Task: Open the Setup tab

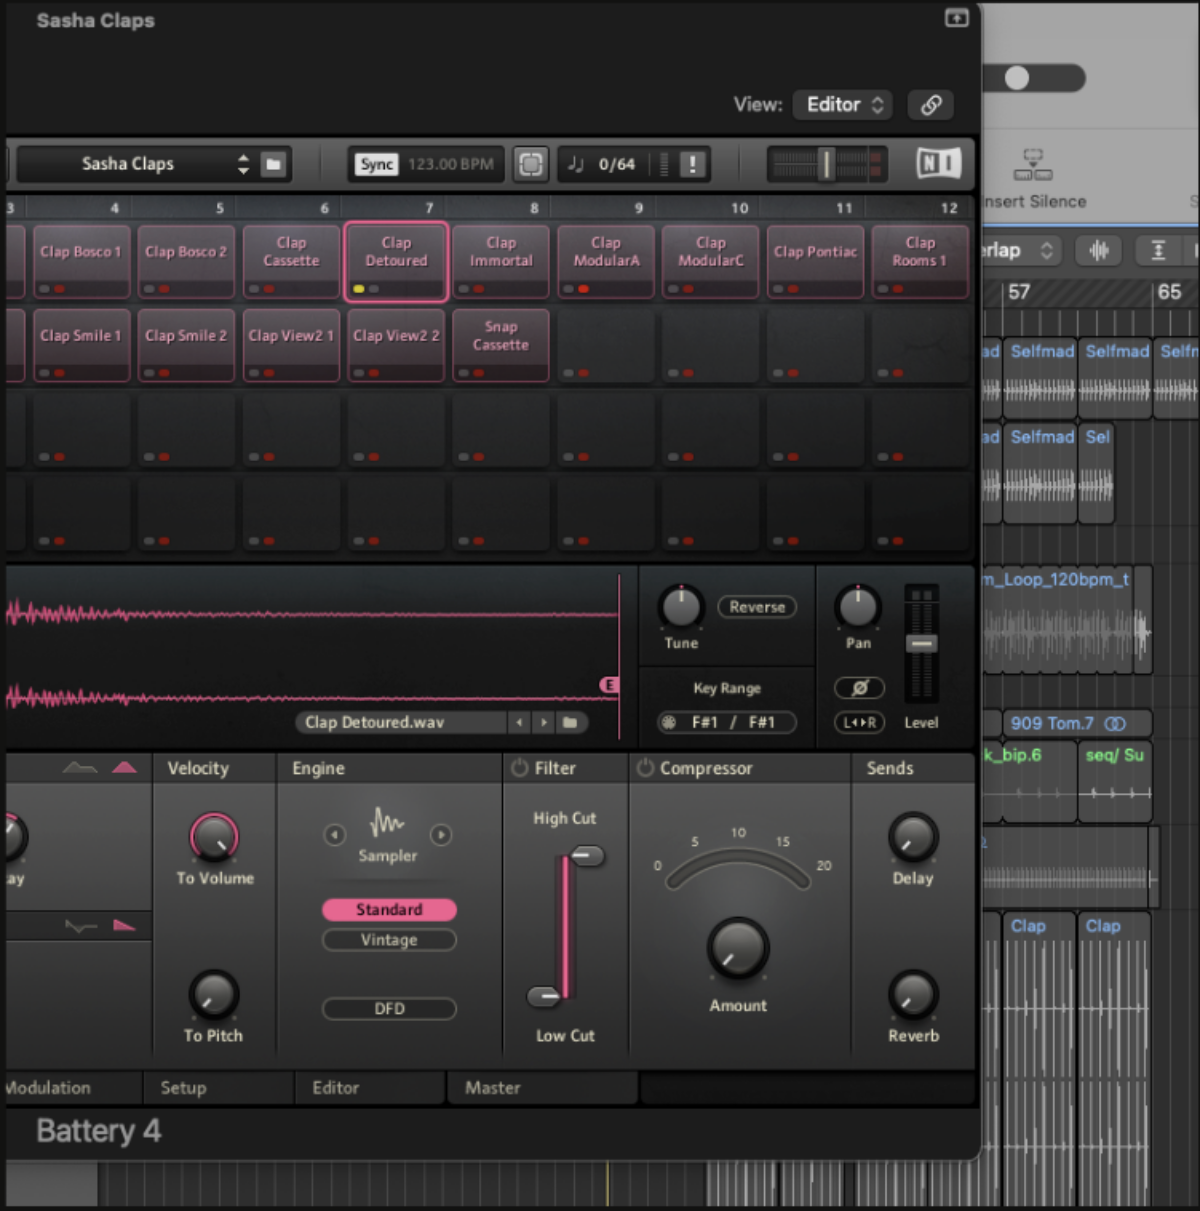Action: (217, 1088)
